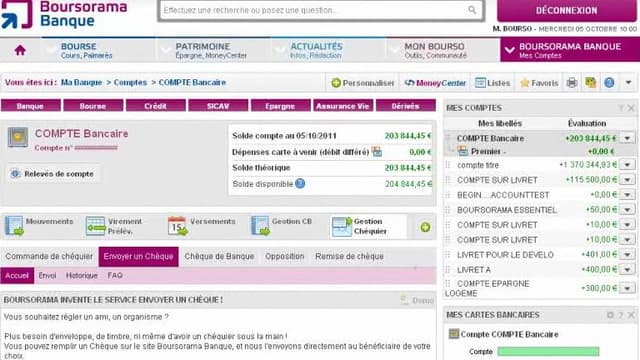Expand dropdown for BOURSORAMA ESSENTIEL row

tap(627, 210)
